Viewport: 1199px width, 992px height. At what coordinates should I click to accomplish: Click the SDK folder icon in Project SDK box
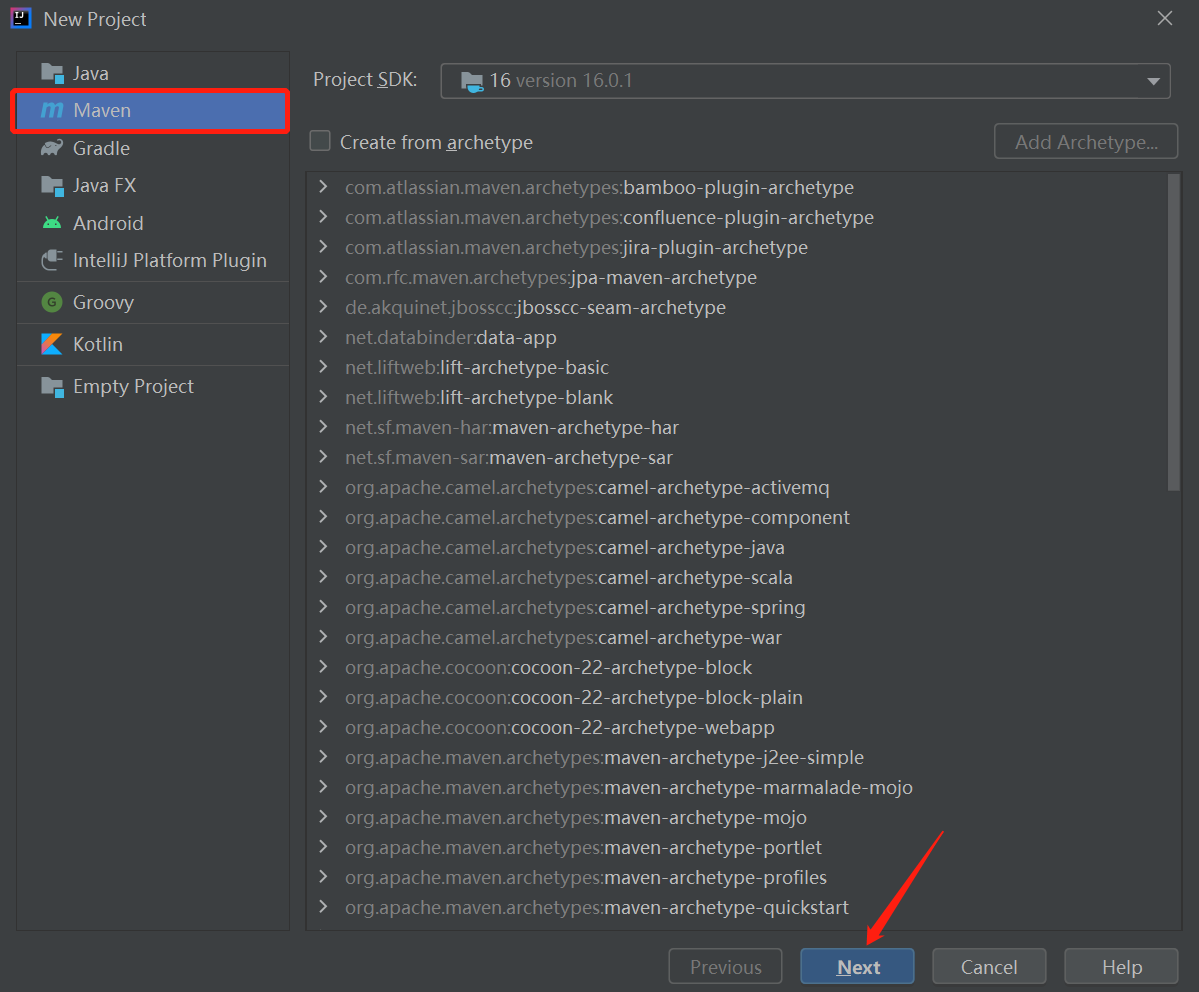(472, 81)
